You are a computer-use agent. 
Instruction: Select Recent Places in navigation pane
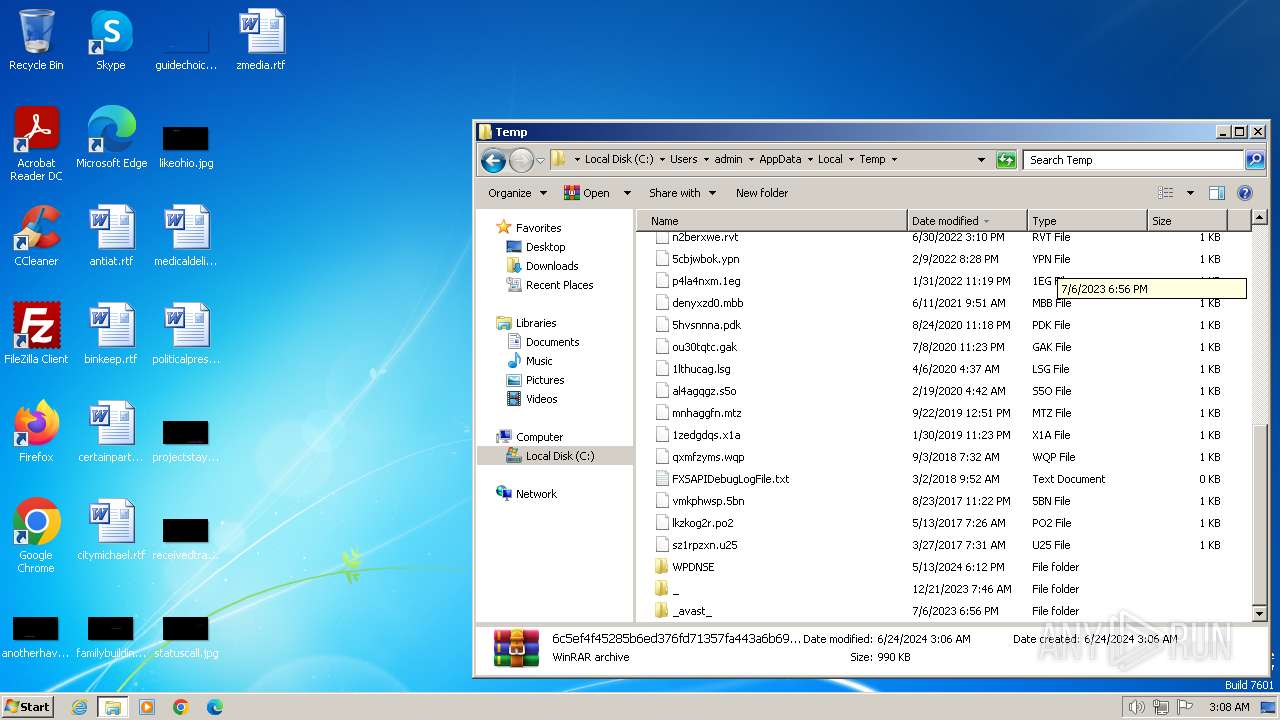559,285
